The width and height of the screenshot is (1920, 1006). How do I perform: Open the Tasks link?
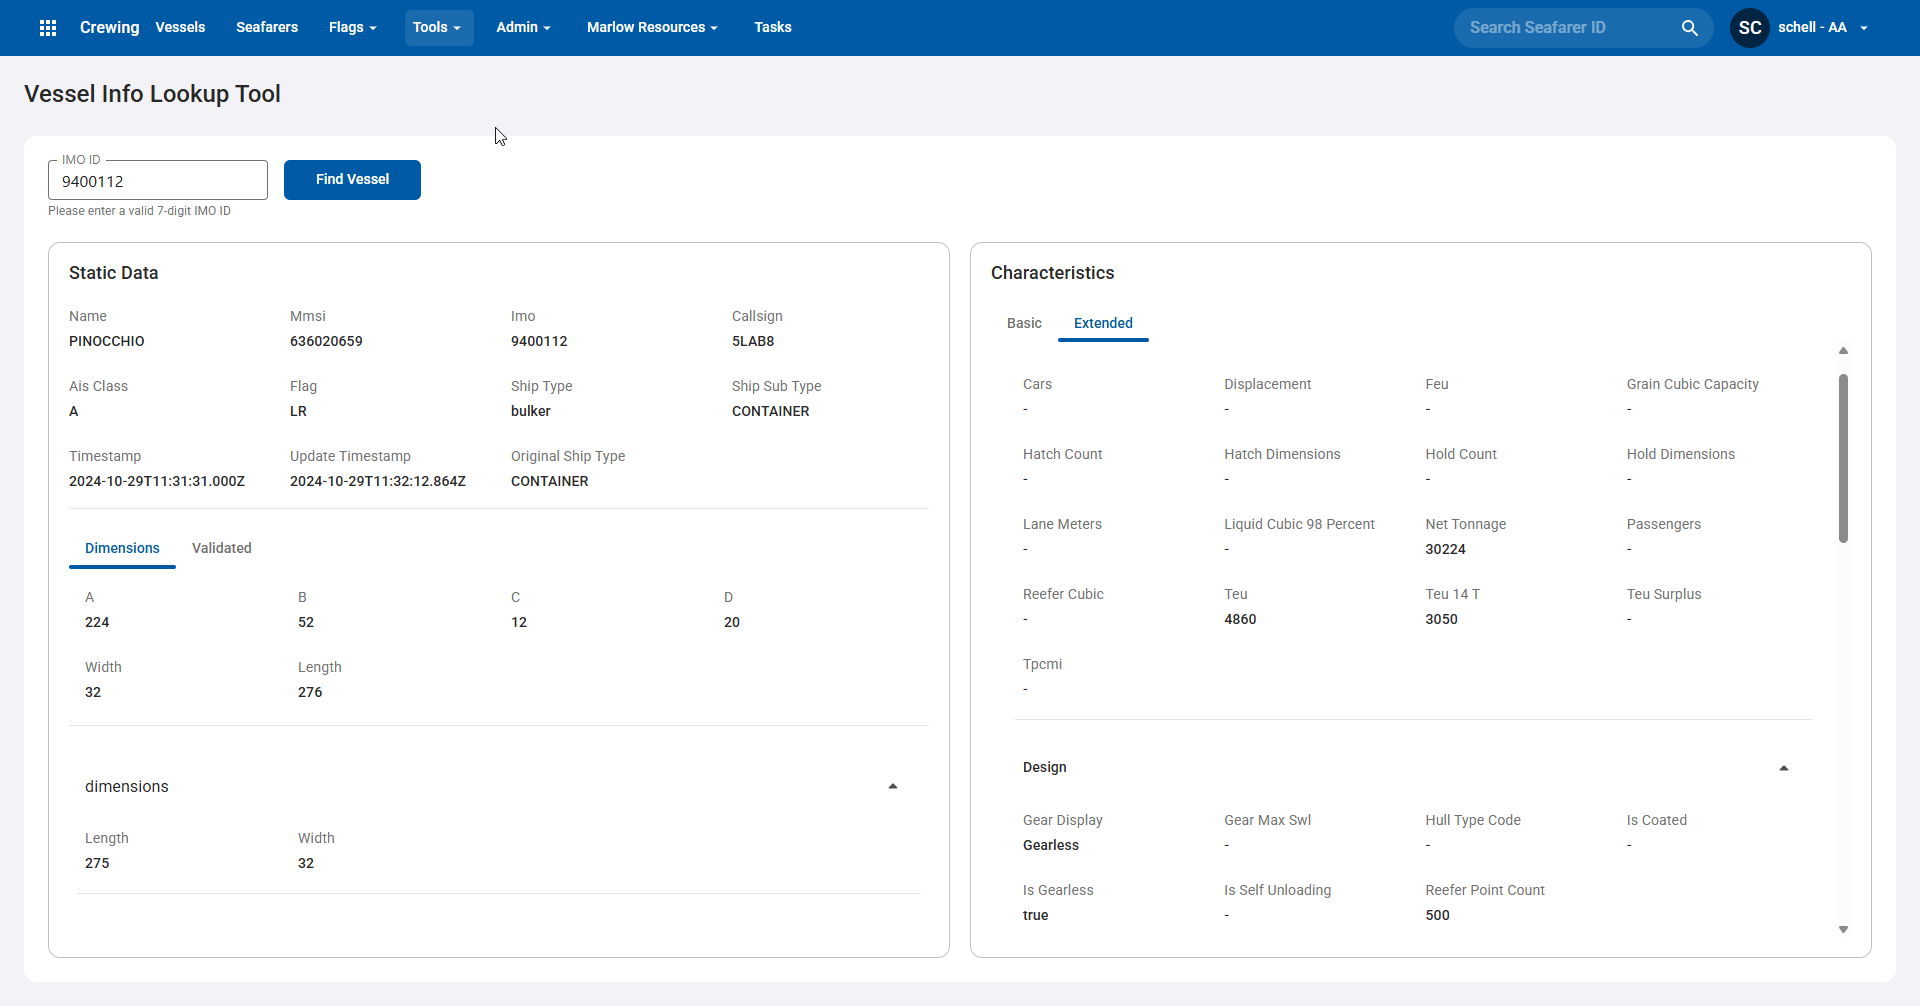tap(772, 28)
